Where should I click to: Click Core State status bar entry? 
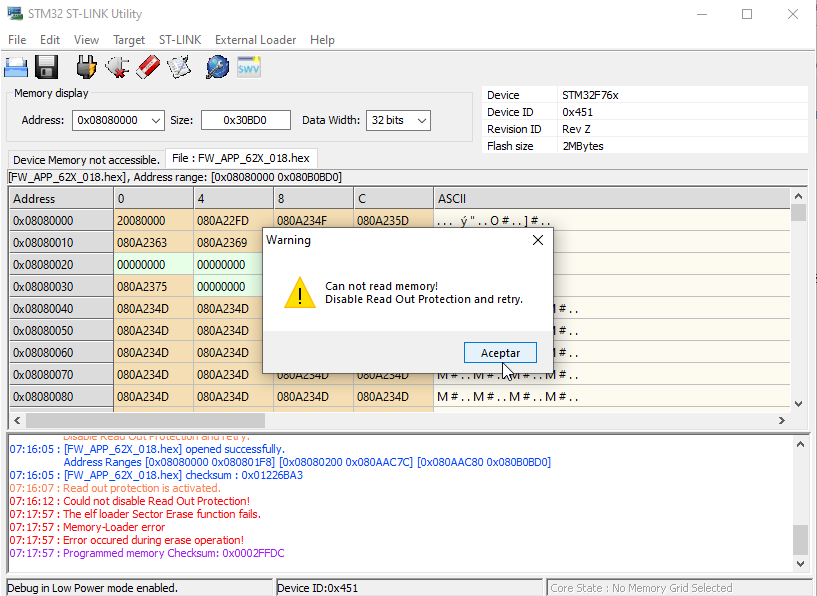678,588
